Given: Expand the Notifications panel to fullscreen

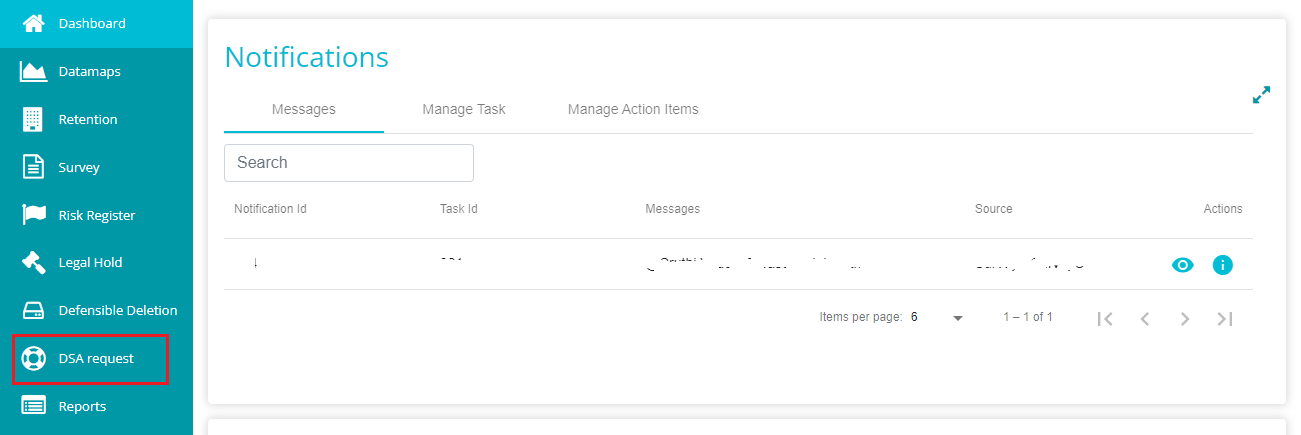Looking at the screenshot, I should tap(1262, 95).
